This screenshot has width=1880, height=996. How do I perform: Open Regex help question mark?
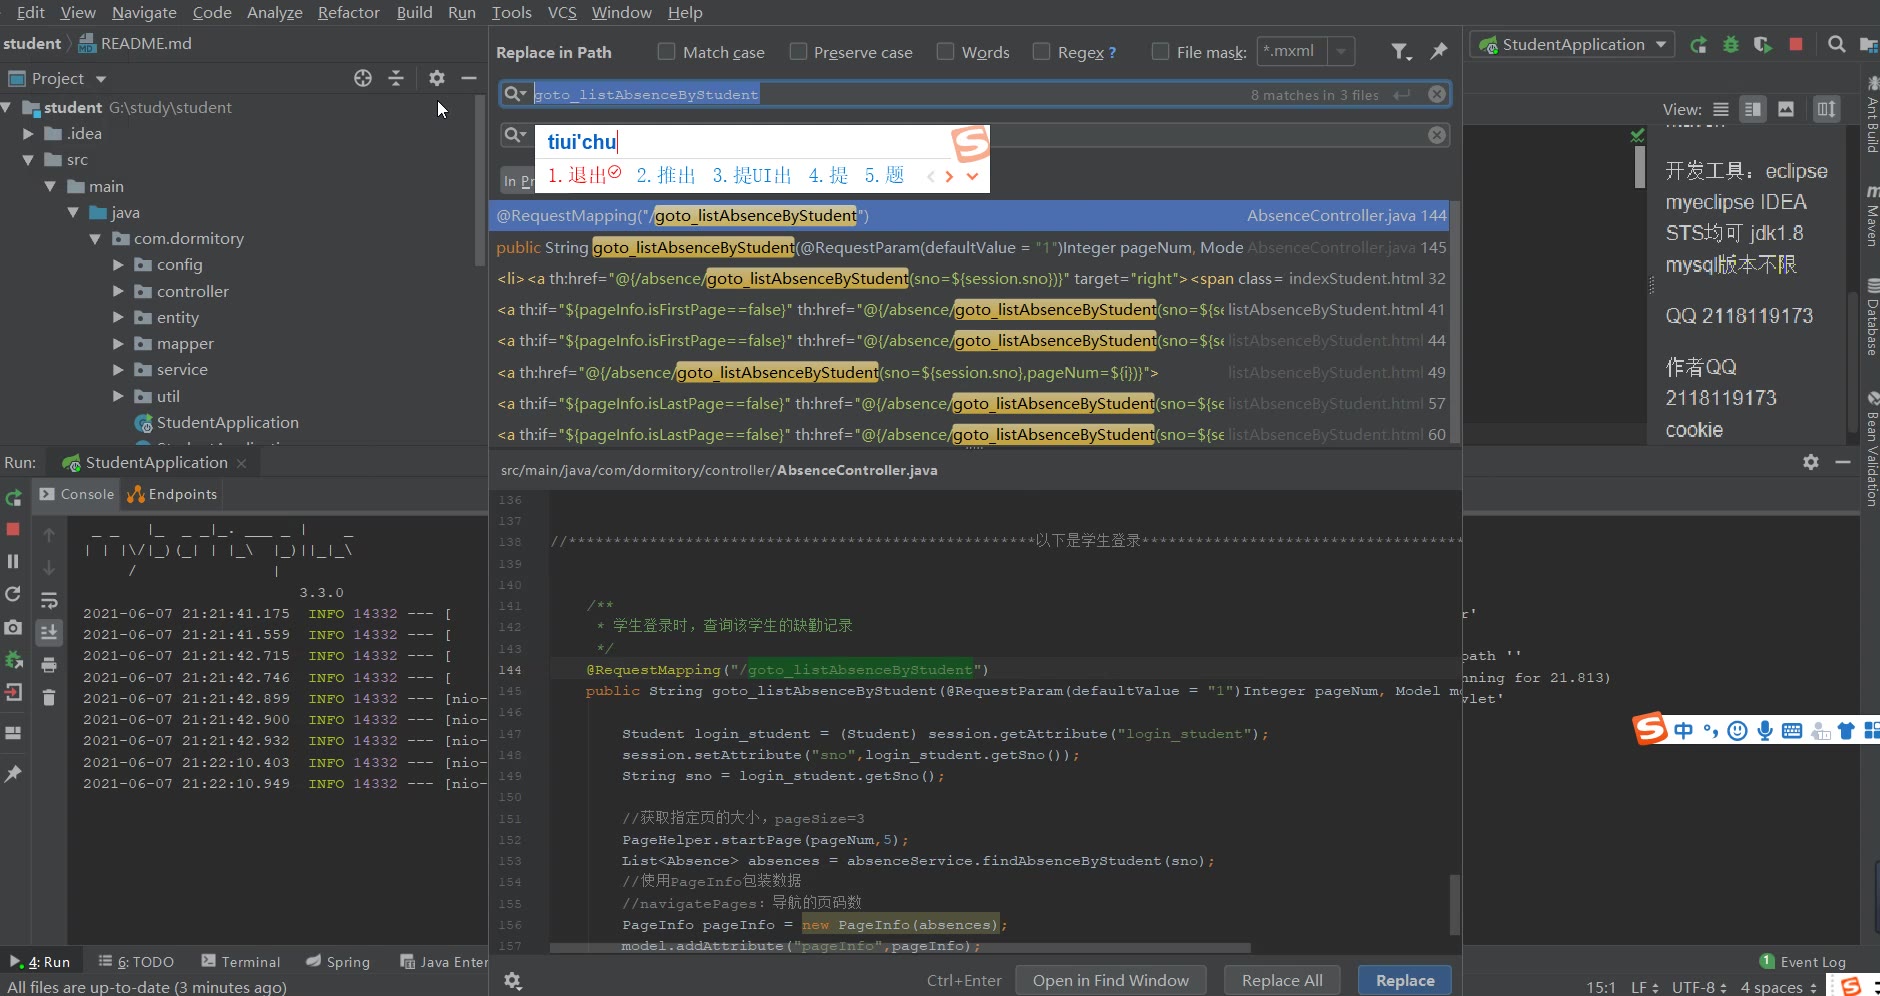click(x=1112, y=52)
